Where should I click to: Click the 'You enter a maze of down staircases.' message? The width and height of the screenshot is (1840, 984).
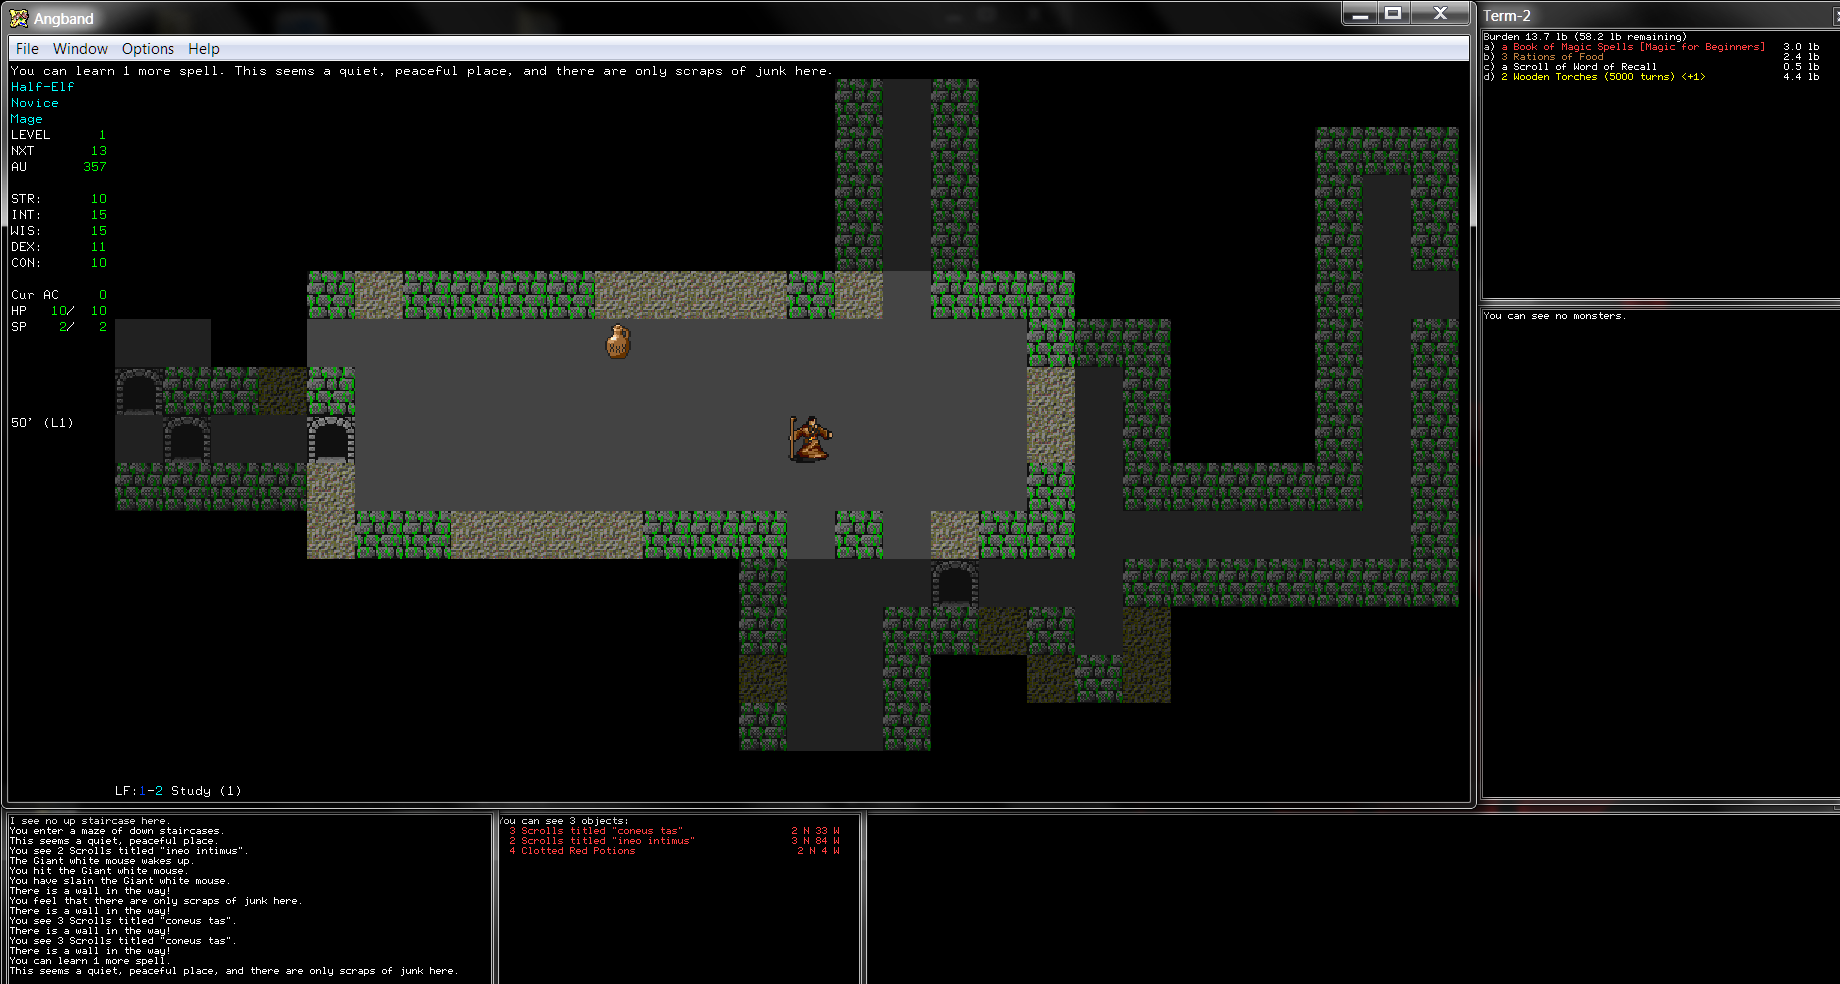(117, 831)
